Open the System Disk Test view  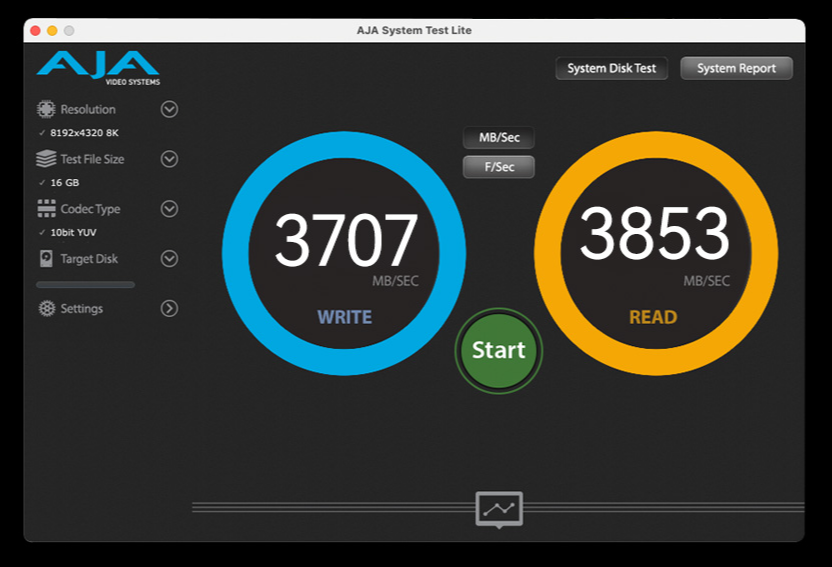611,68
